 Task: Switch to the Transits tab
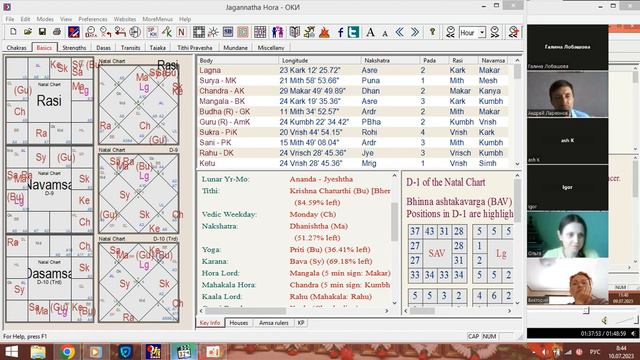coord(131,47)
